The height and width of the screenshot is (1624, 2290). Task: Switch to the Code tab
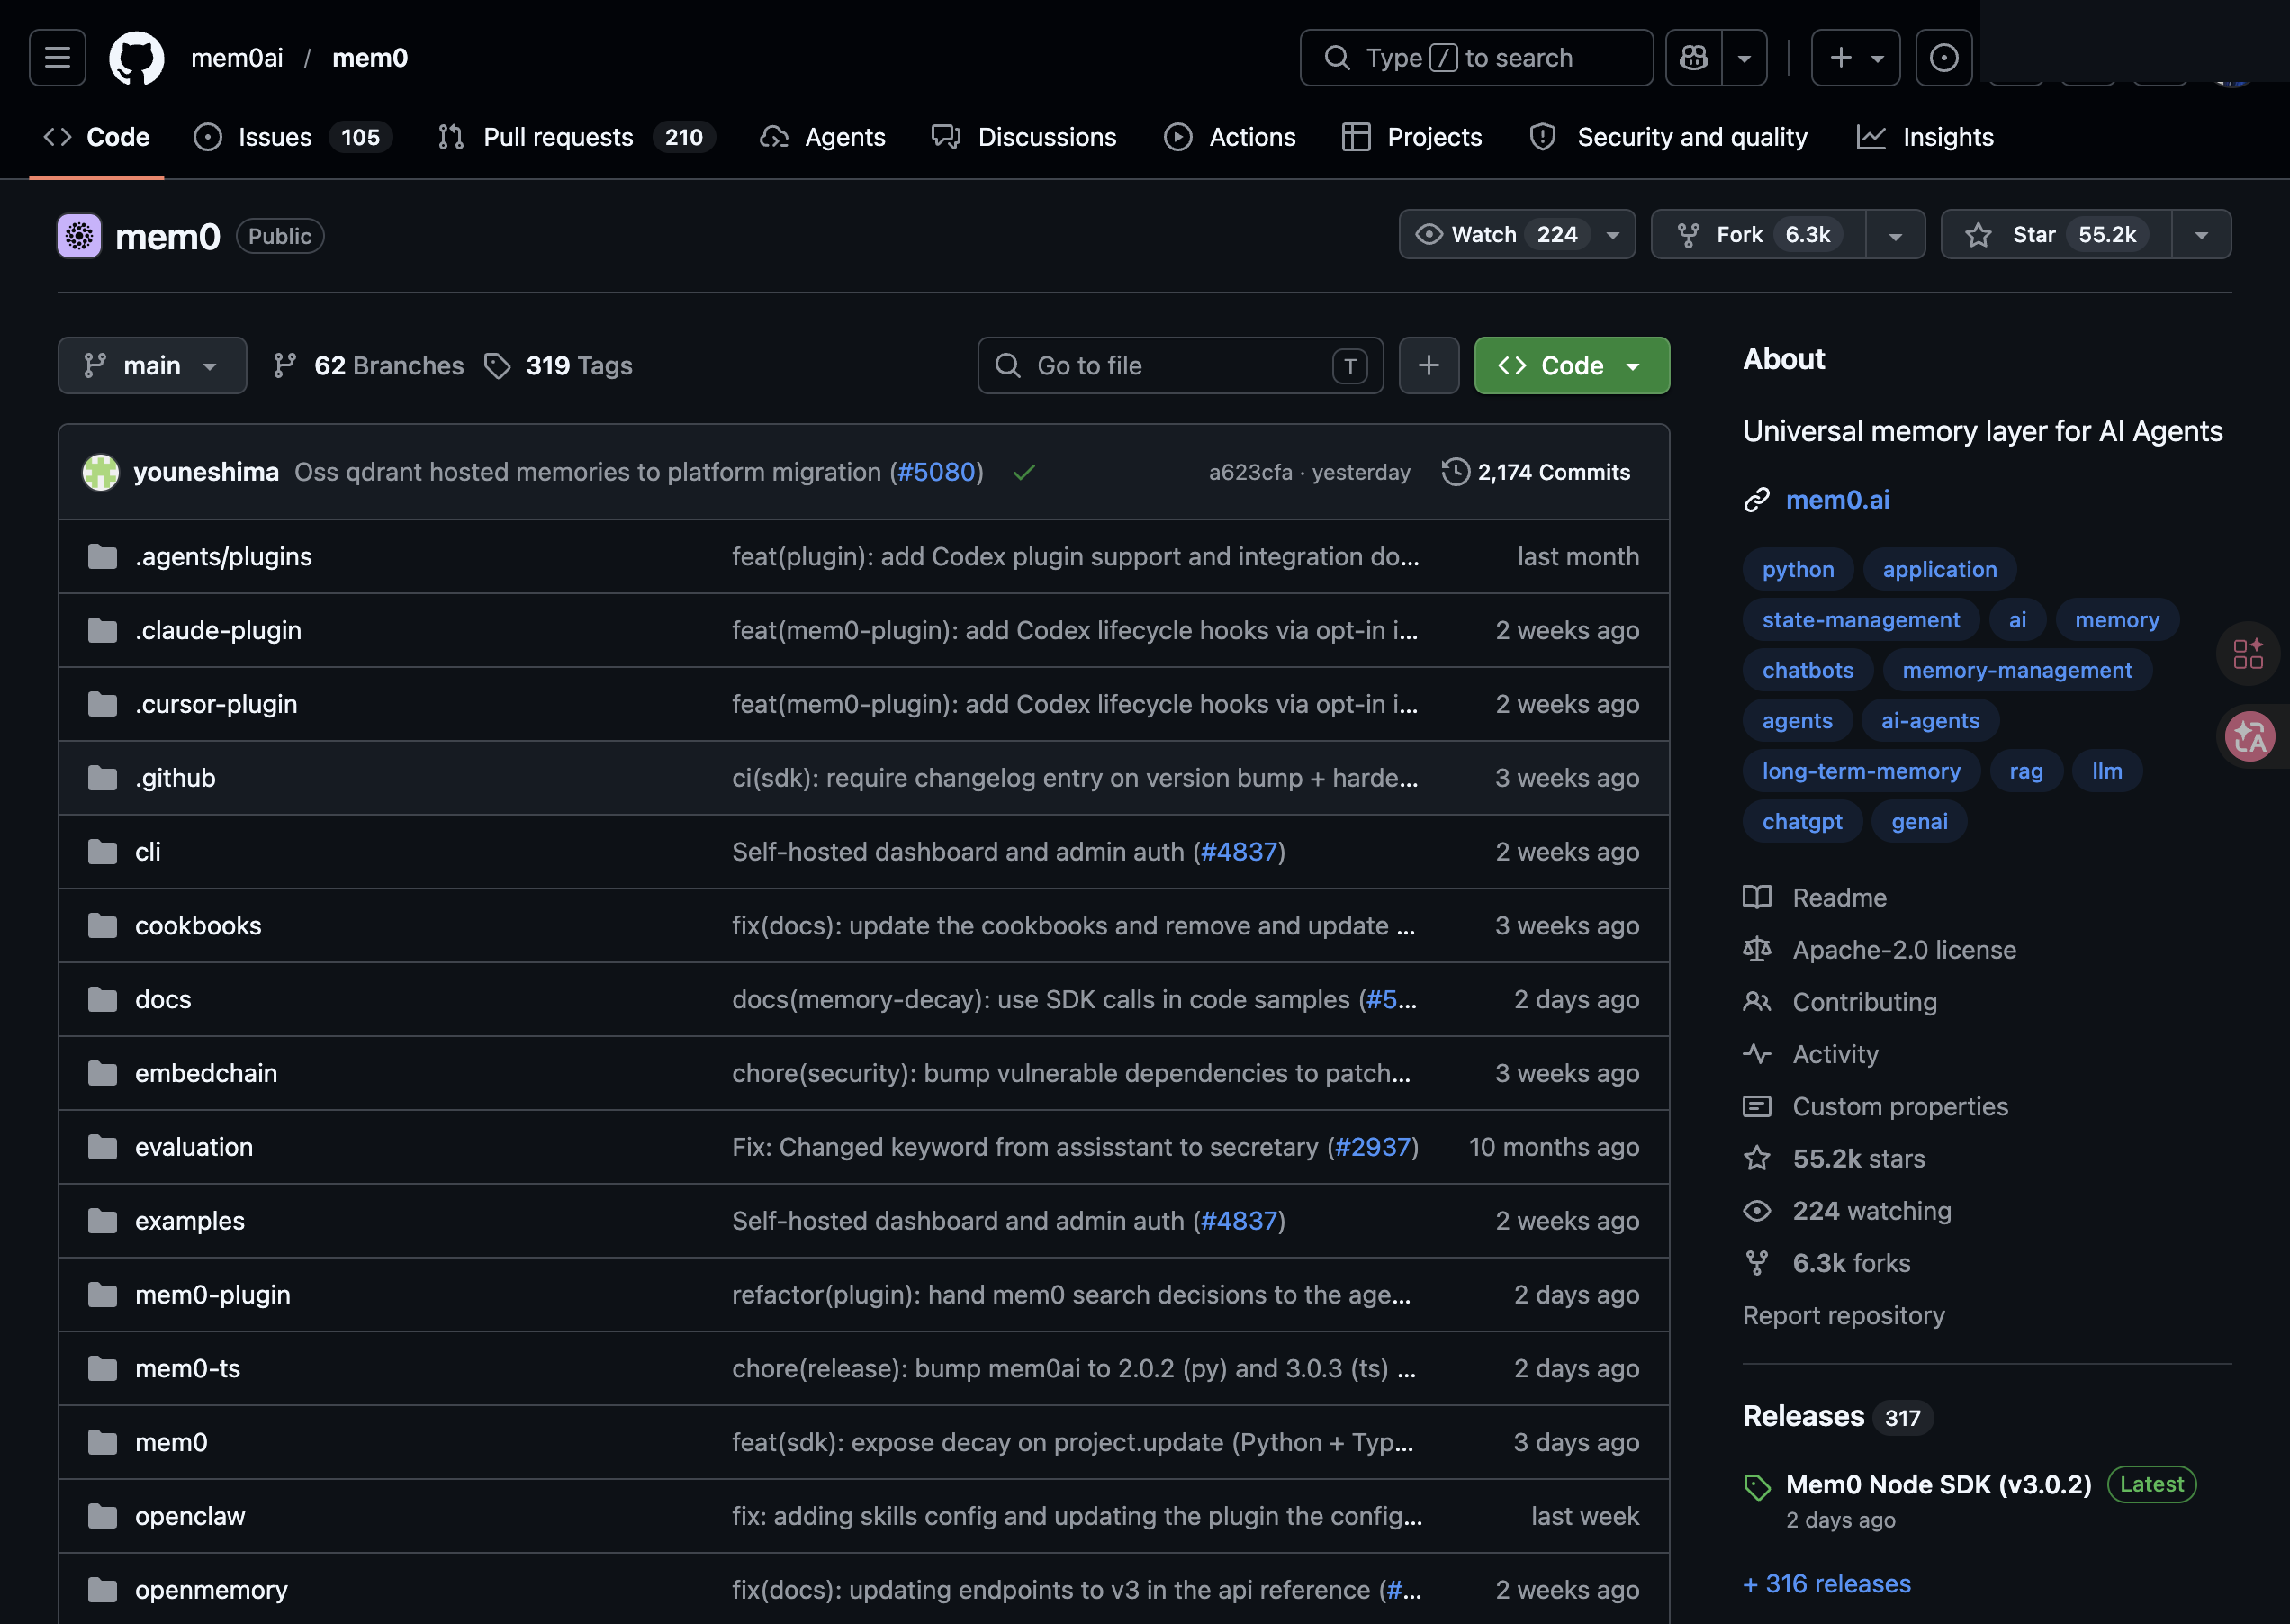[x=97, y=137]
